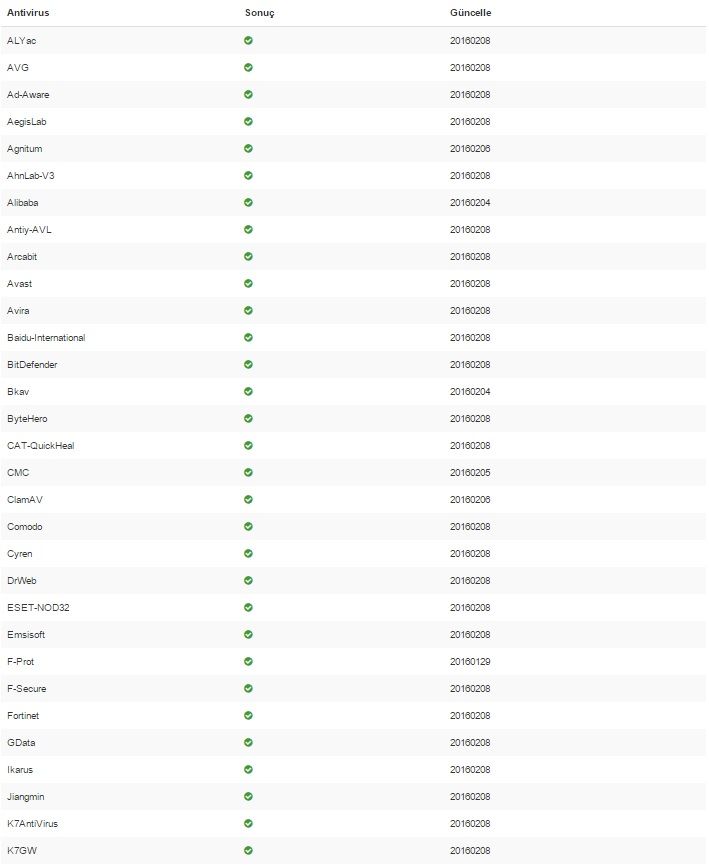This screenshot has height=868, width=709.
Task: Click the green check icon for ALYac
Action: tap(249, 40)
